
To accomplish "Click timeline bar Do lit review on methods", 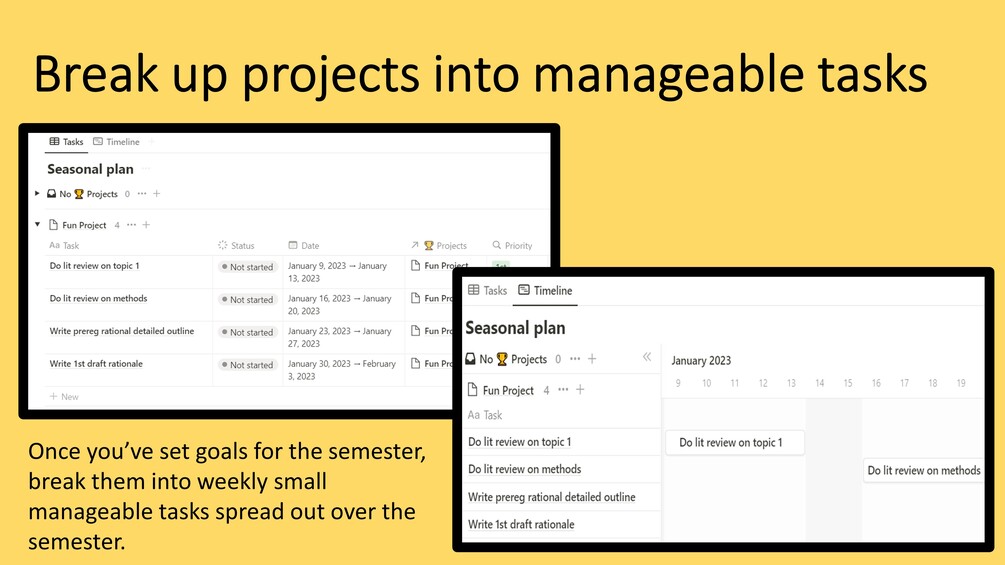I will click(x=923, y=470).
